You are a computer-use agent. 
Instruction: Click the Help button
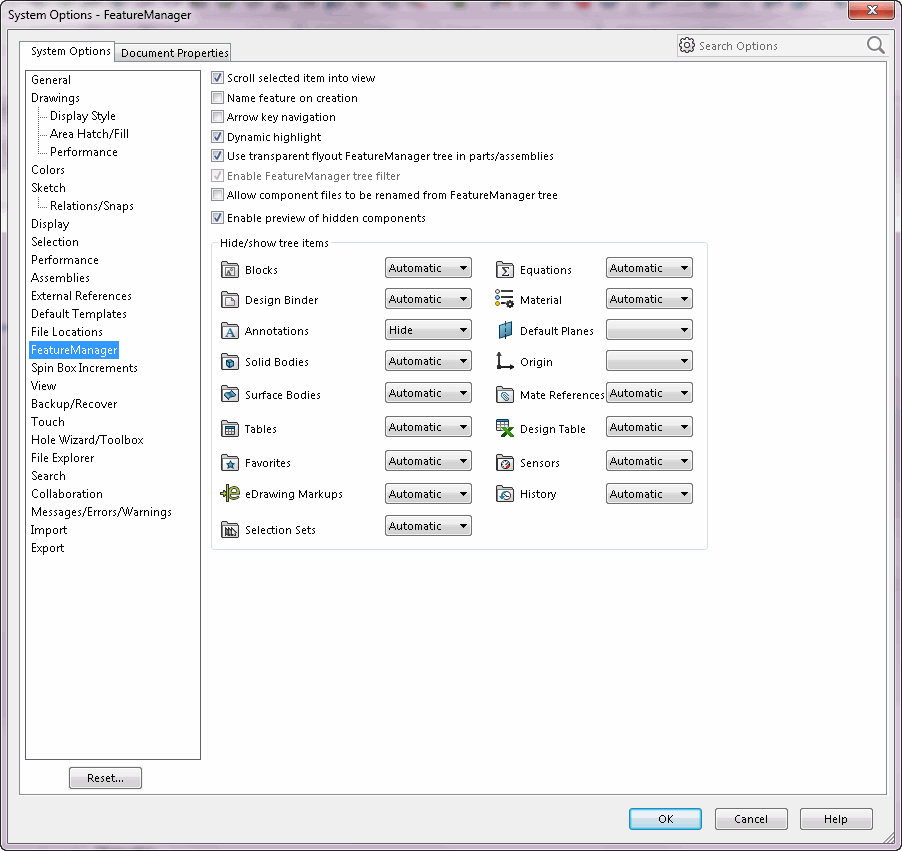pos(836,818)
